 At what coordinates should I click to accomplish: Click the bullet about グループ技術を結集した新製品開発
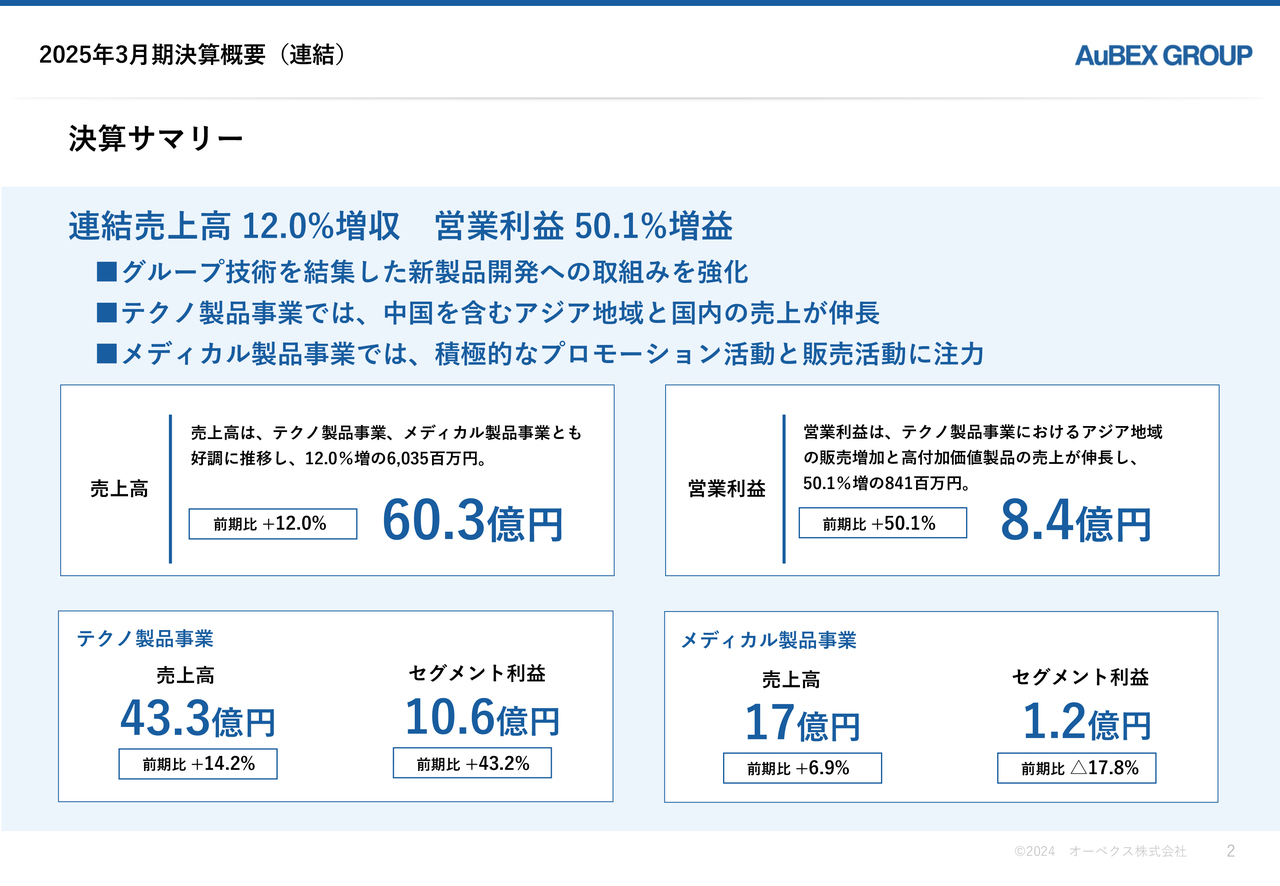tap(422, 272)
